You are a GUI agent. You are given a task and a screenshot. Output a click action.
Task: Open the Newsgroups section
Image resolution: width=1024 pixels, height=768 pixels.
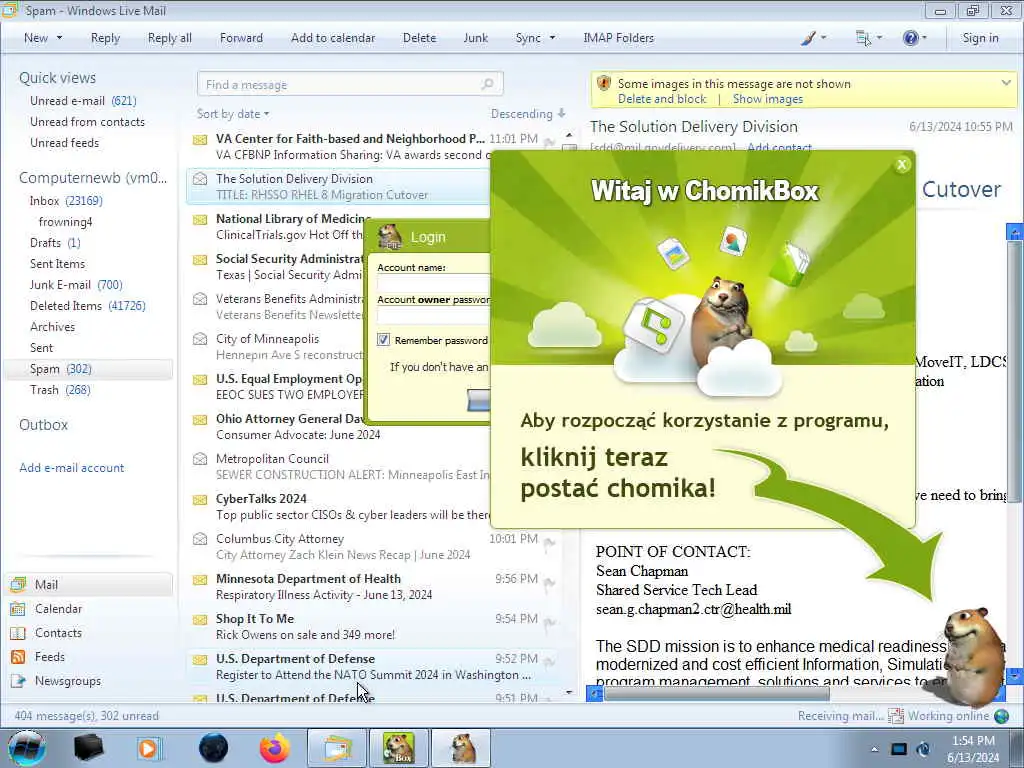pyautogui.click(x=68, y=680)
